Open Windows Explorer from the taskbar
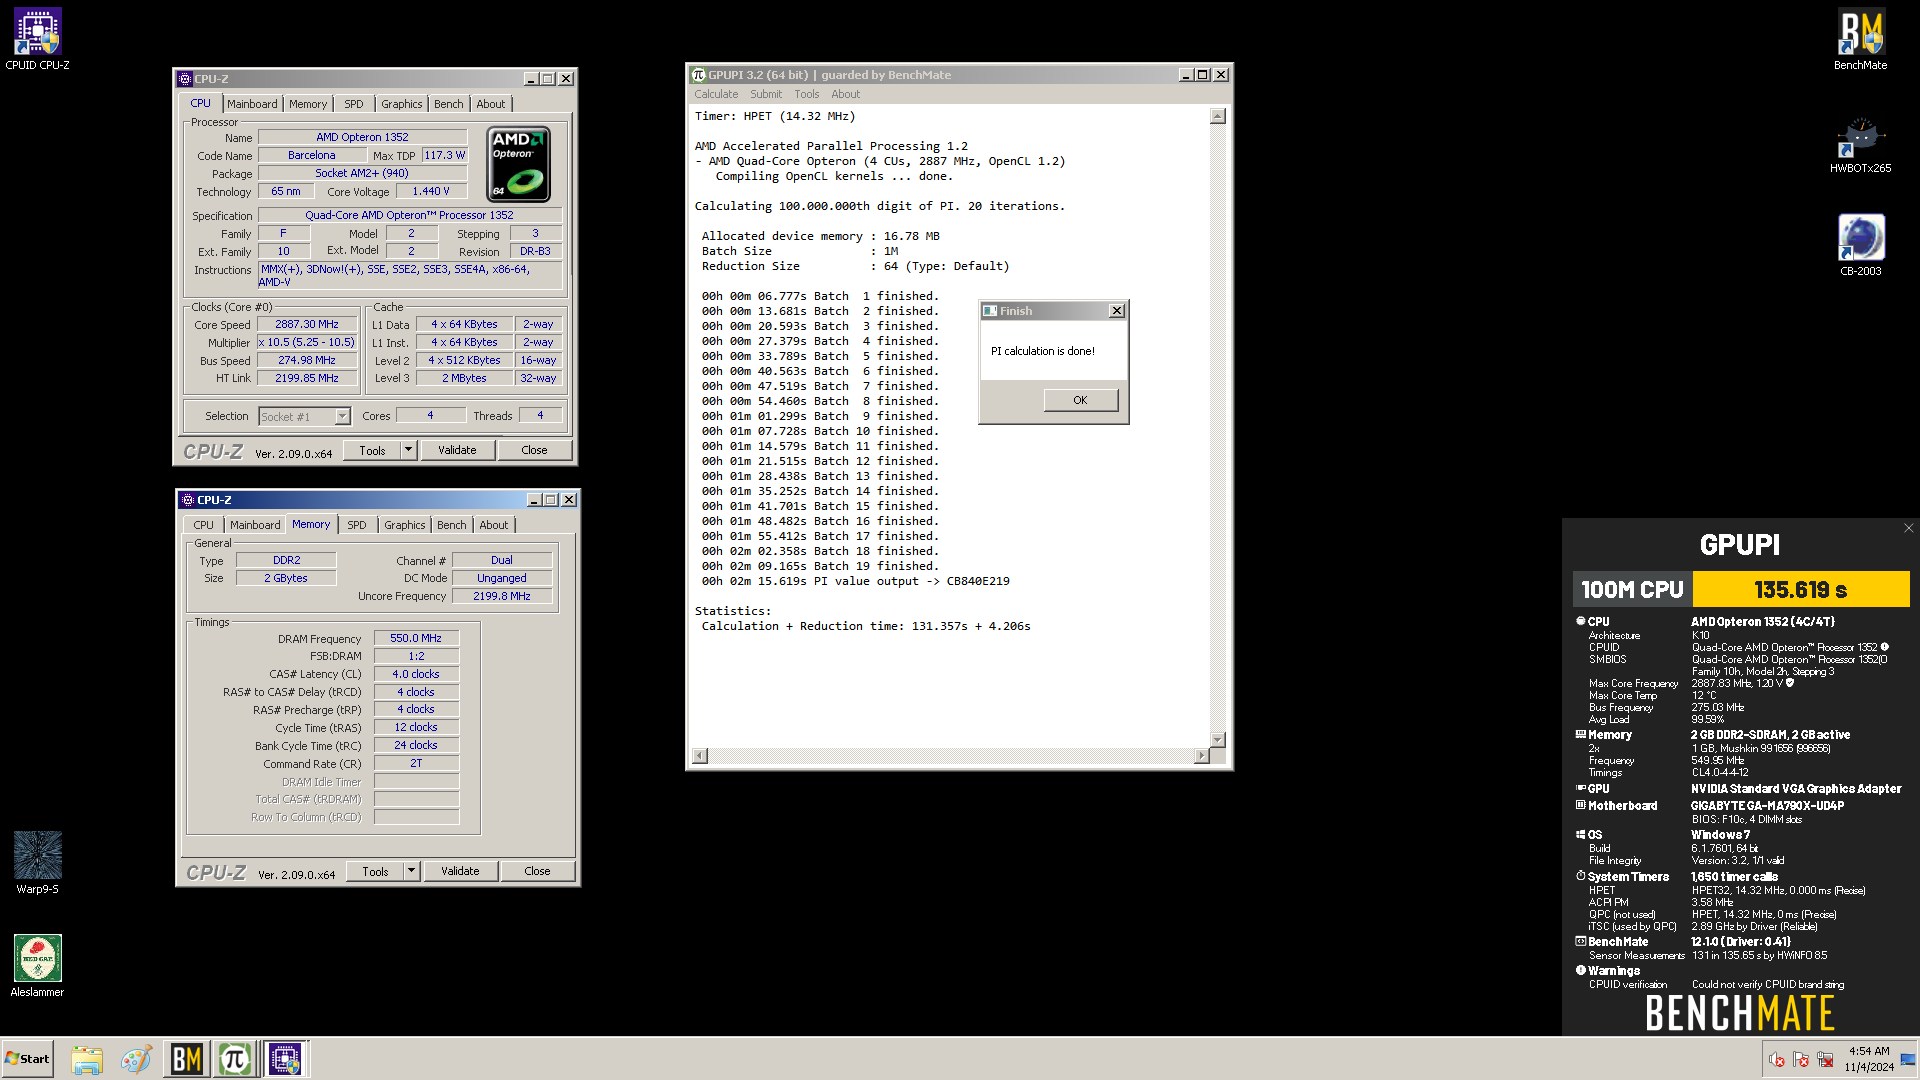This screenshot has height=1080, width=1920. pyautogui.click(x=87, y=1059)
